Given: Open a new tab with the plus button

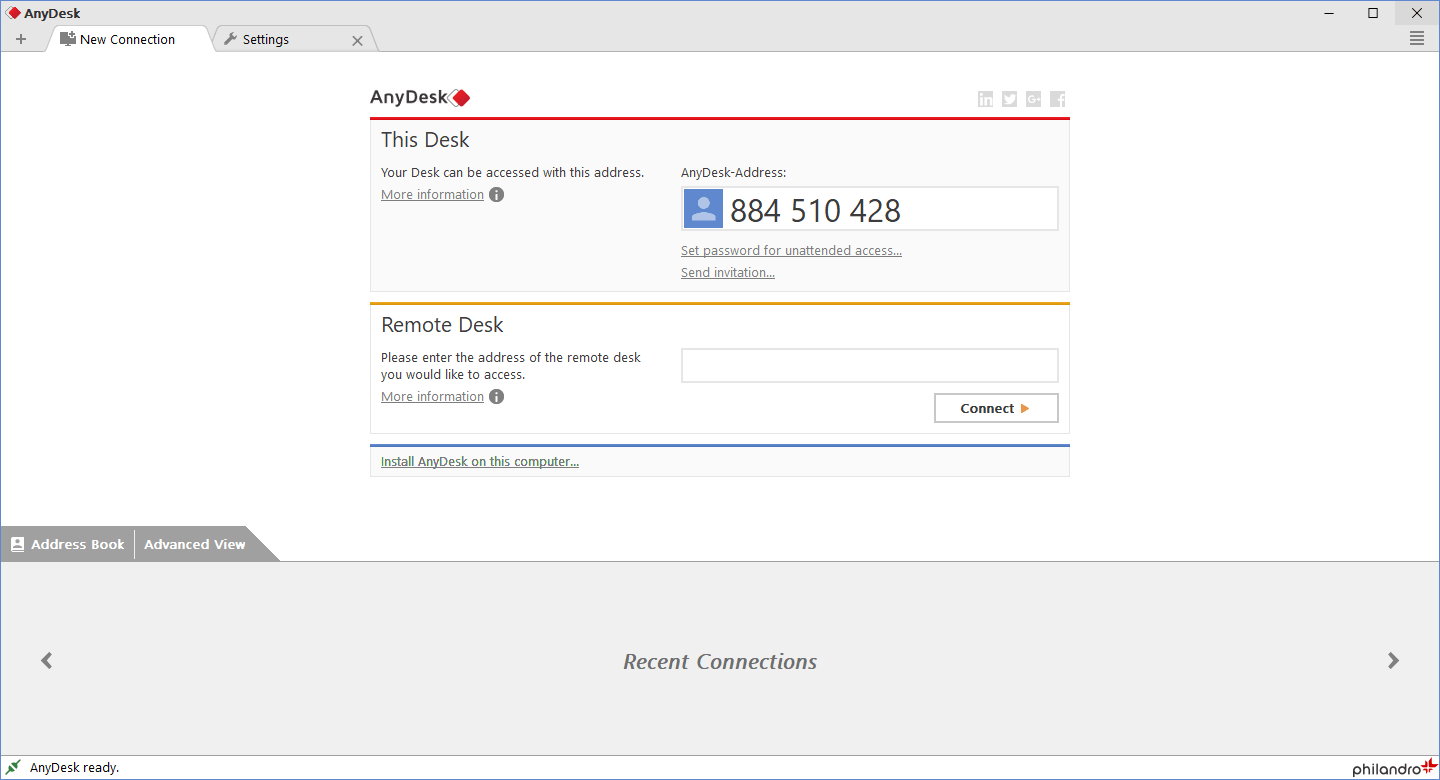Looking at the screenshot, I should (x=21, y=38).
